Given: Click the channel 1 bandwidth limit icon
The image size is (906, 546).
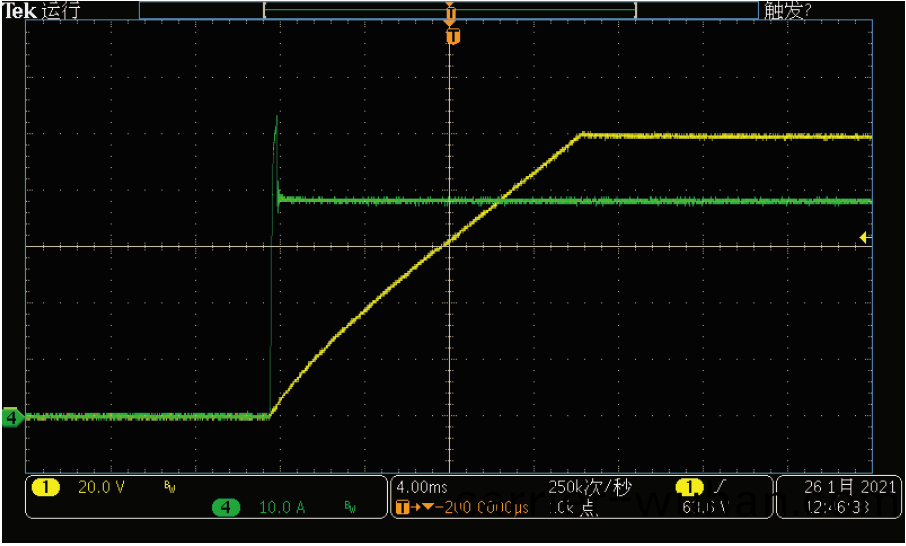Looking at the screenshot, I should (x=168, y=487).
